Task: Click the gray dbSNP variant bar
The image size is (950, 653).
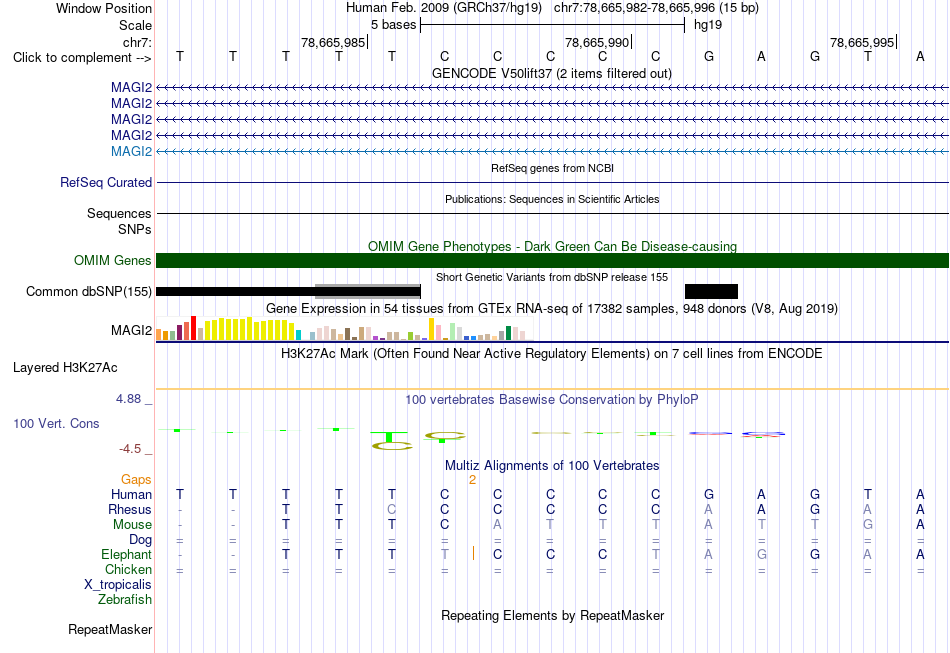Action: tap(368, 291)
